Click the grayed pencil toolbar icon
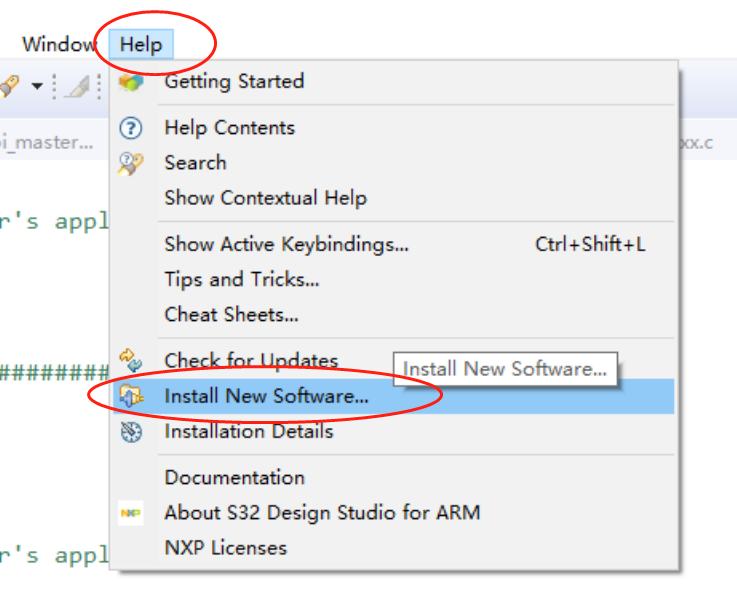The image size is (737, 605). point(77,86)
